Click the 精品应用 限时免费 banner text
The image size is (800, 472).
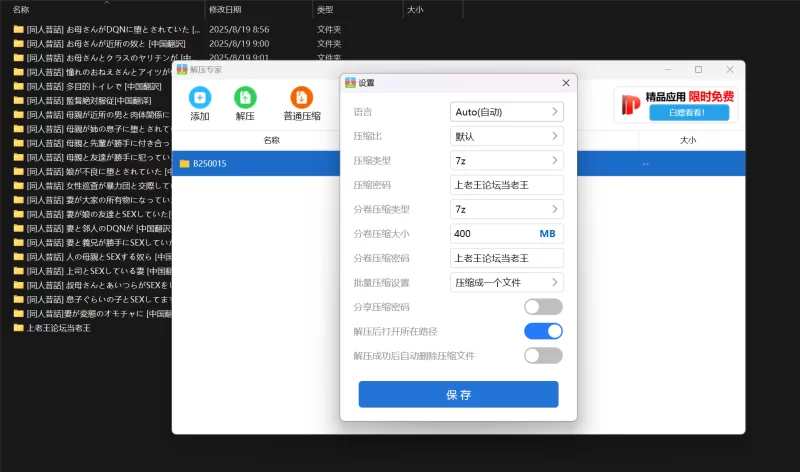click(x=690, y=96)
